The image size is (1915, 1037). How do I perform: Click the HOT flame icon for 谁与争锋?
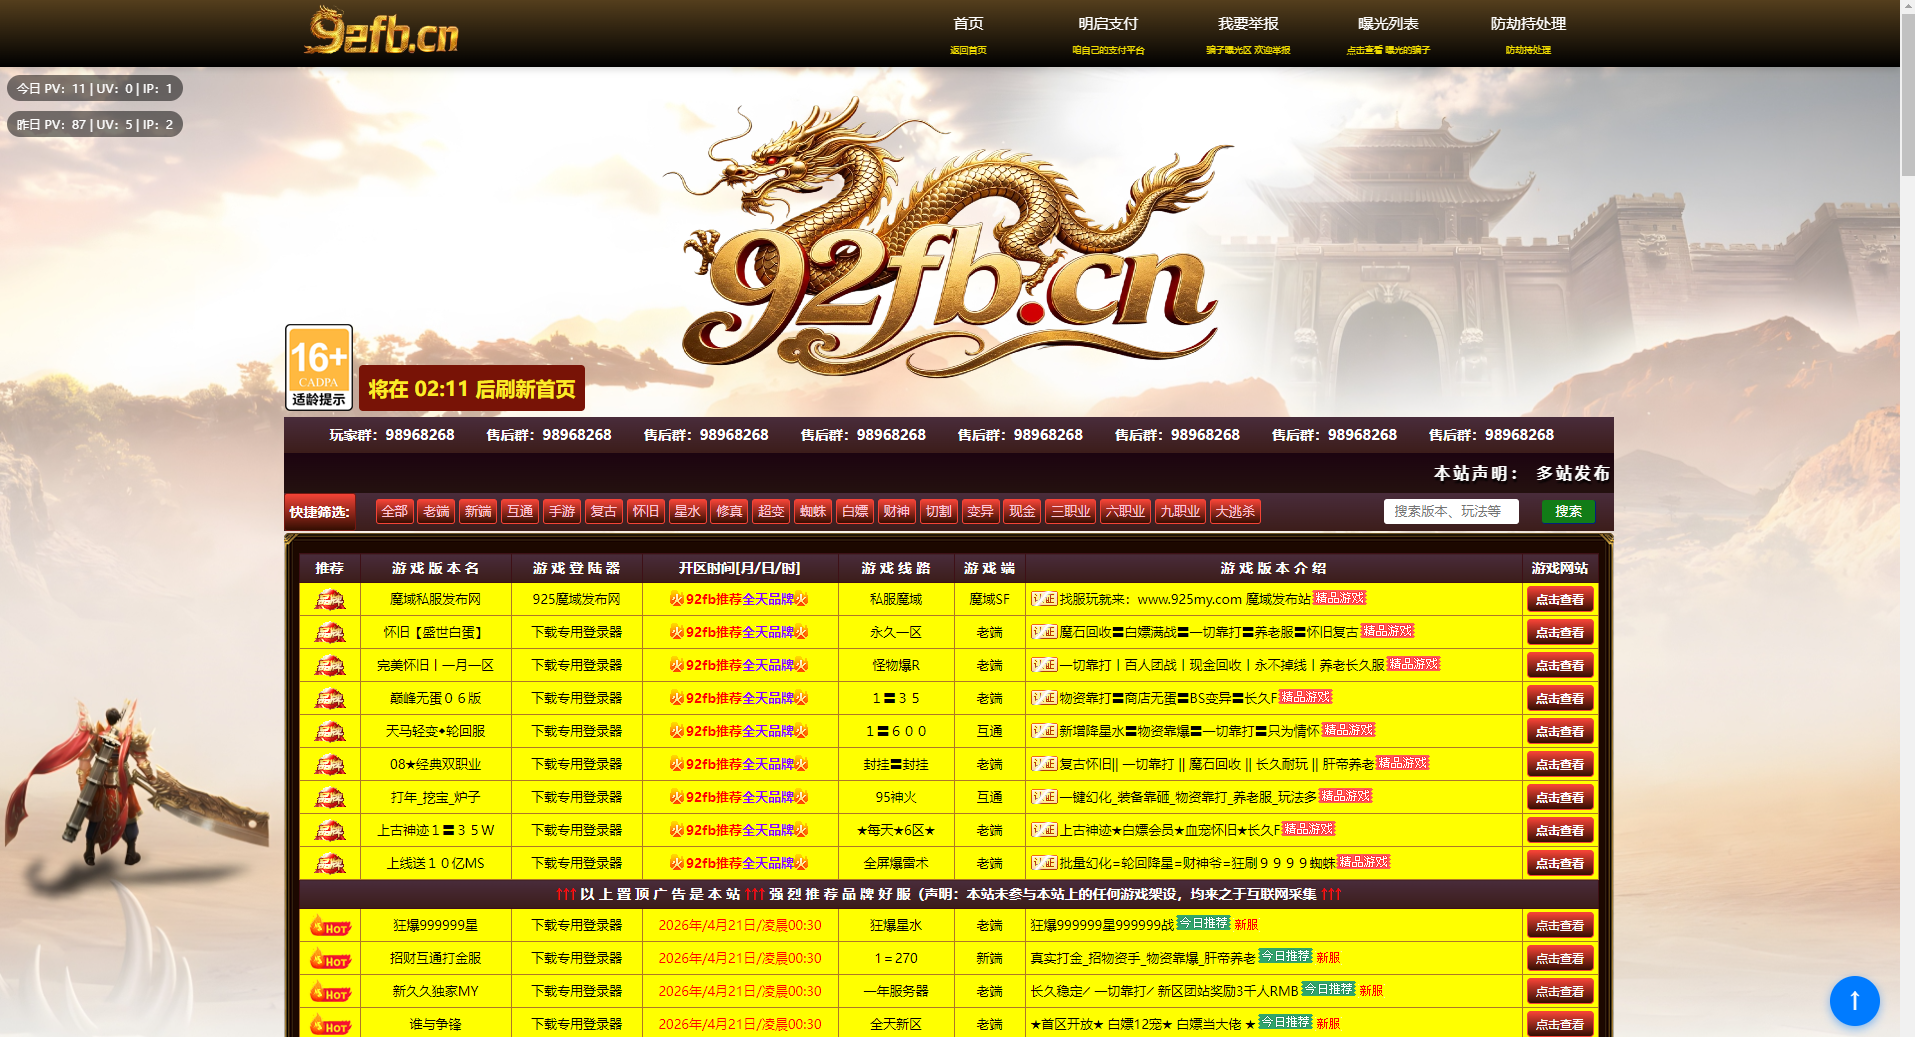coord(329,1025)
